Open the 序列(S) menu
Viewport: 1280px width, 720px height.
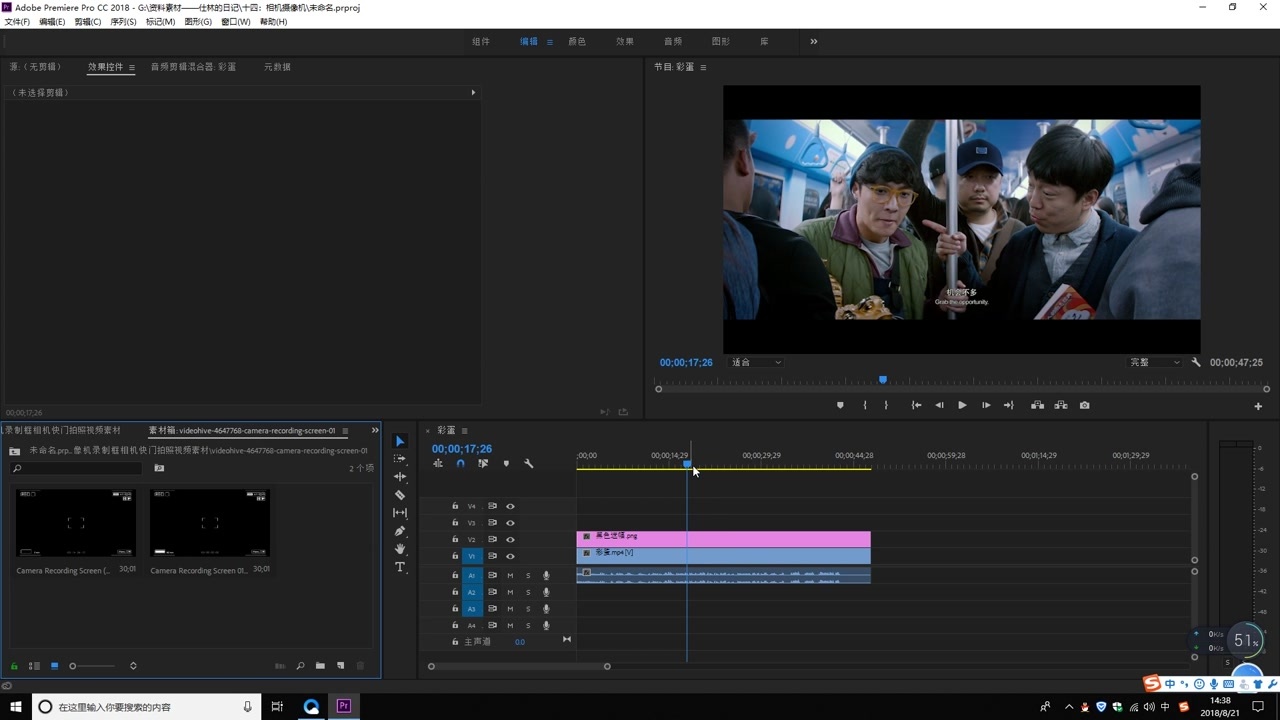point(123,21)
